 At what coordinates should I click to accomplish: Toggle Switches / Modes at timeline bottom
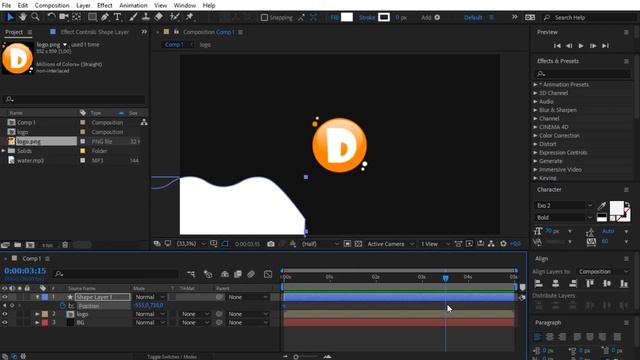point(172,357)
